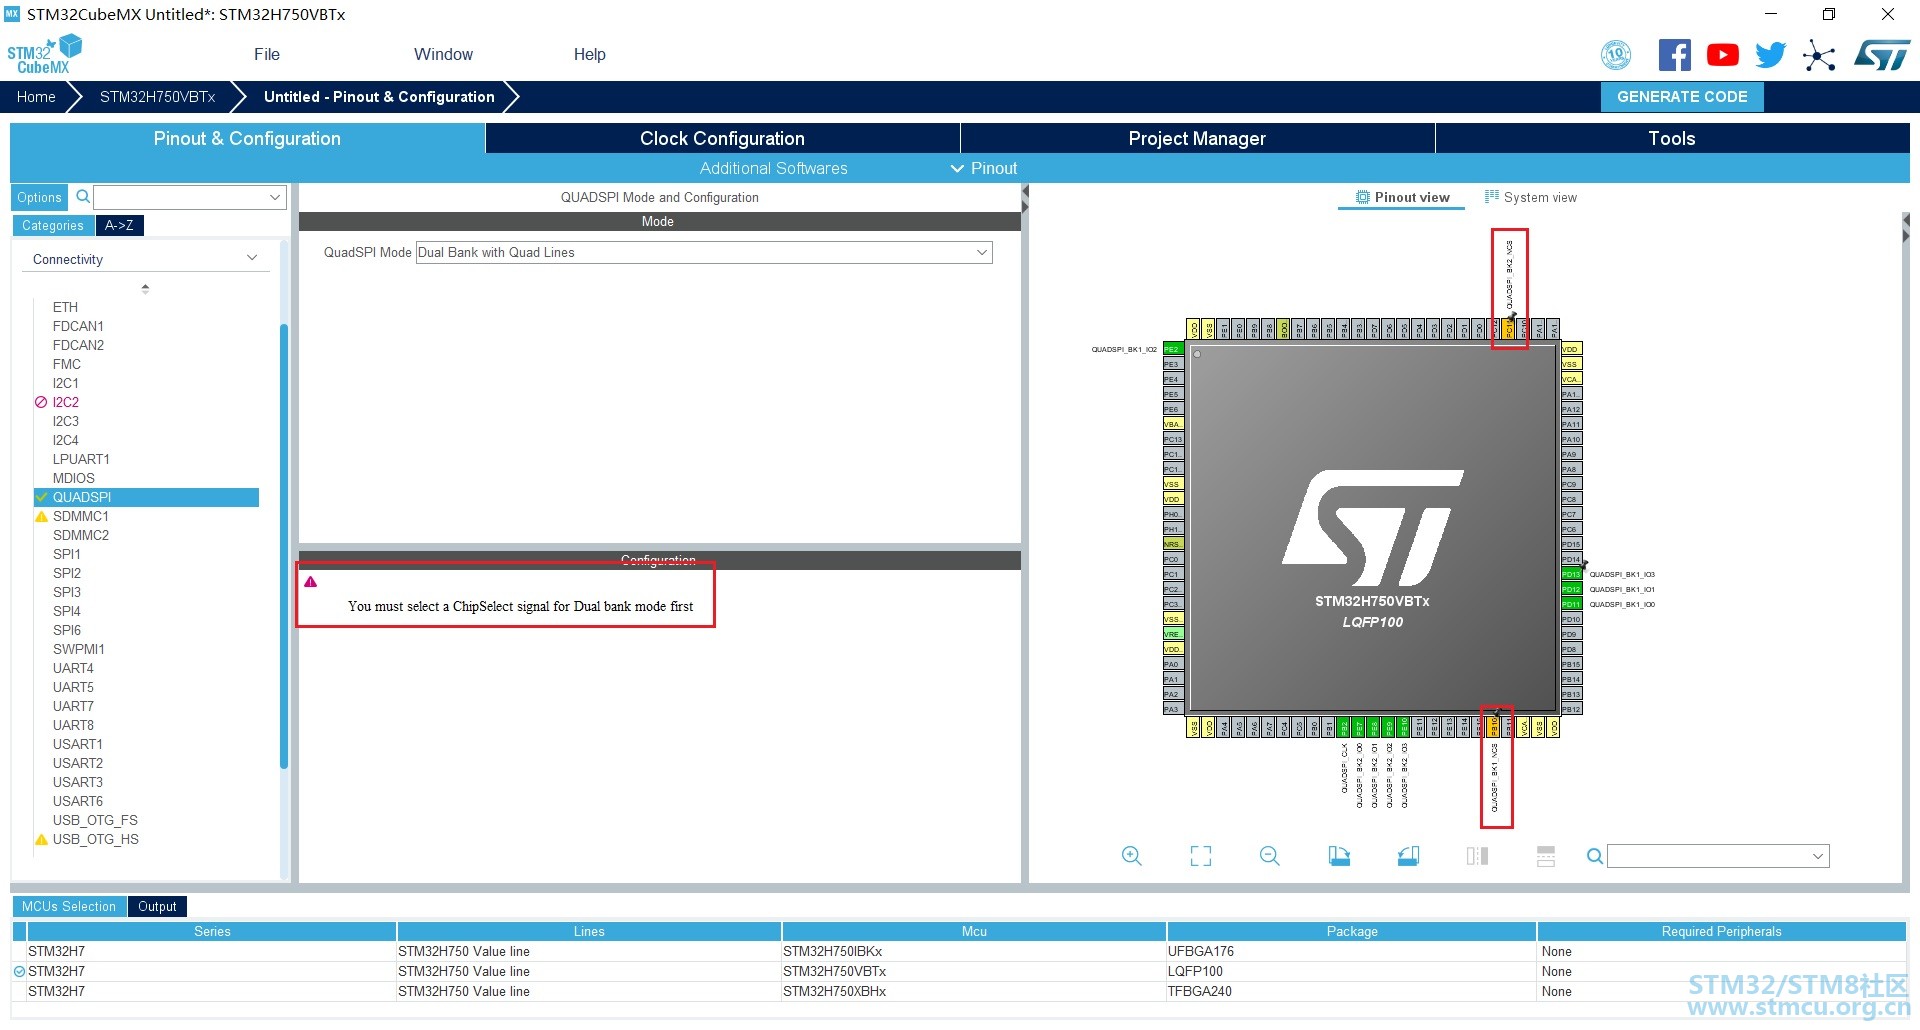Select the MCUs Selection tab
This screenshot has width=1920, height=1030.
(69, 906)
